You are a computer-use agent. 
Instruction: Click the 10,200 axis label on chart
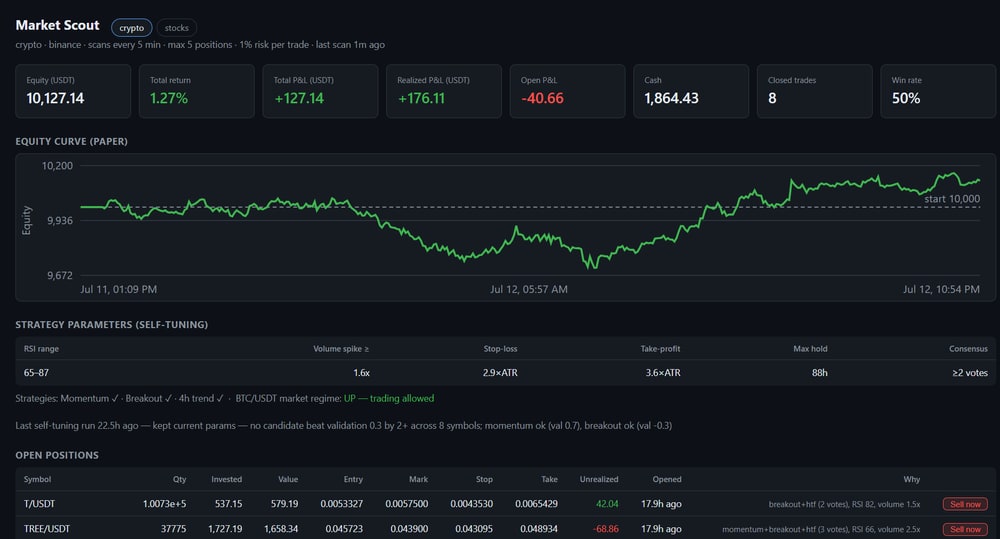[57, 166]
